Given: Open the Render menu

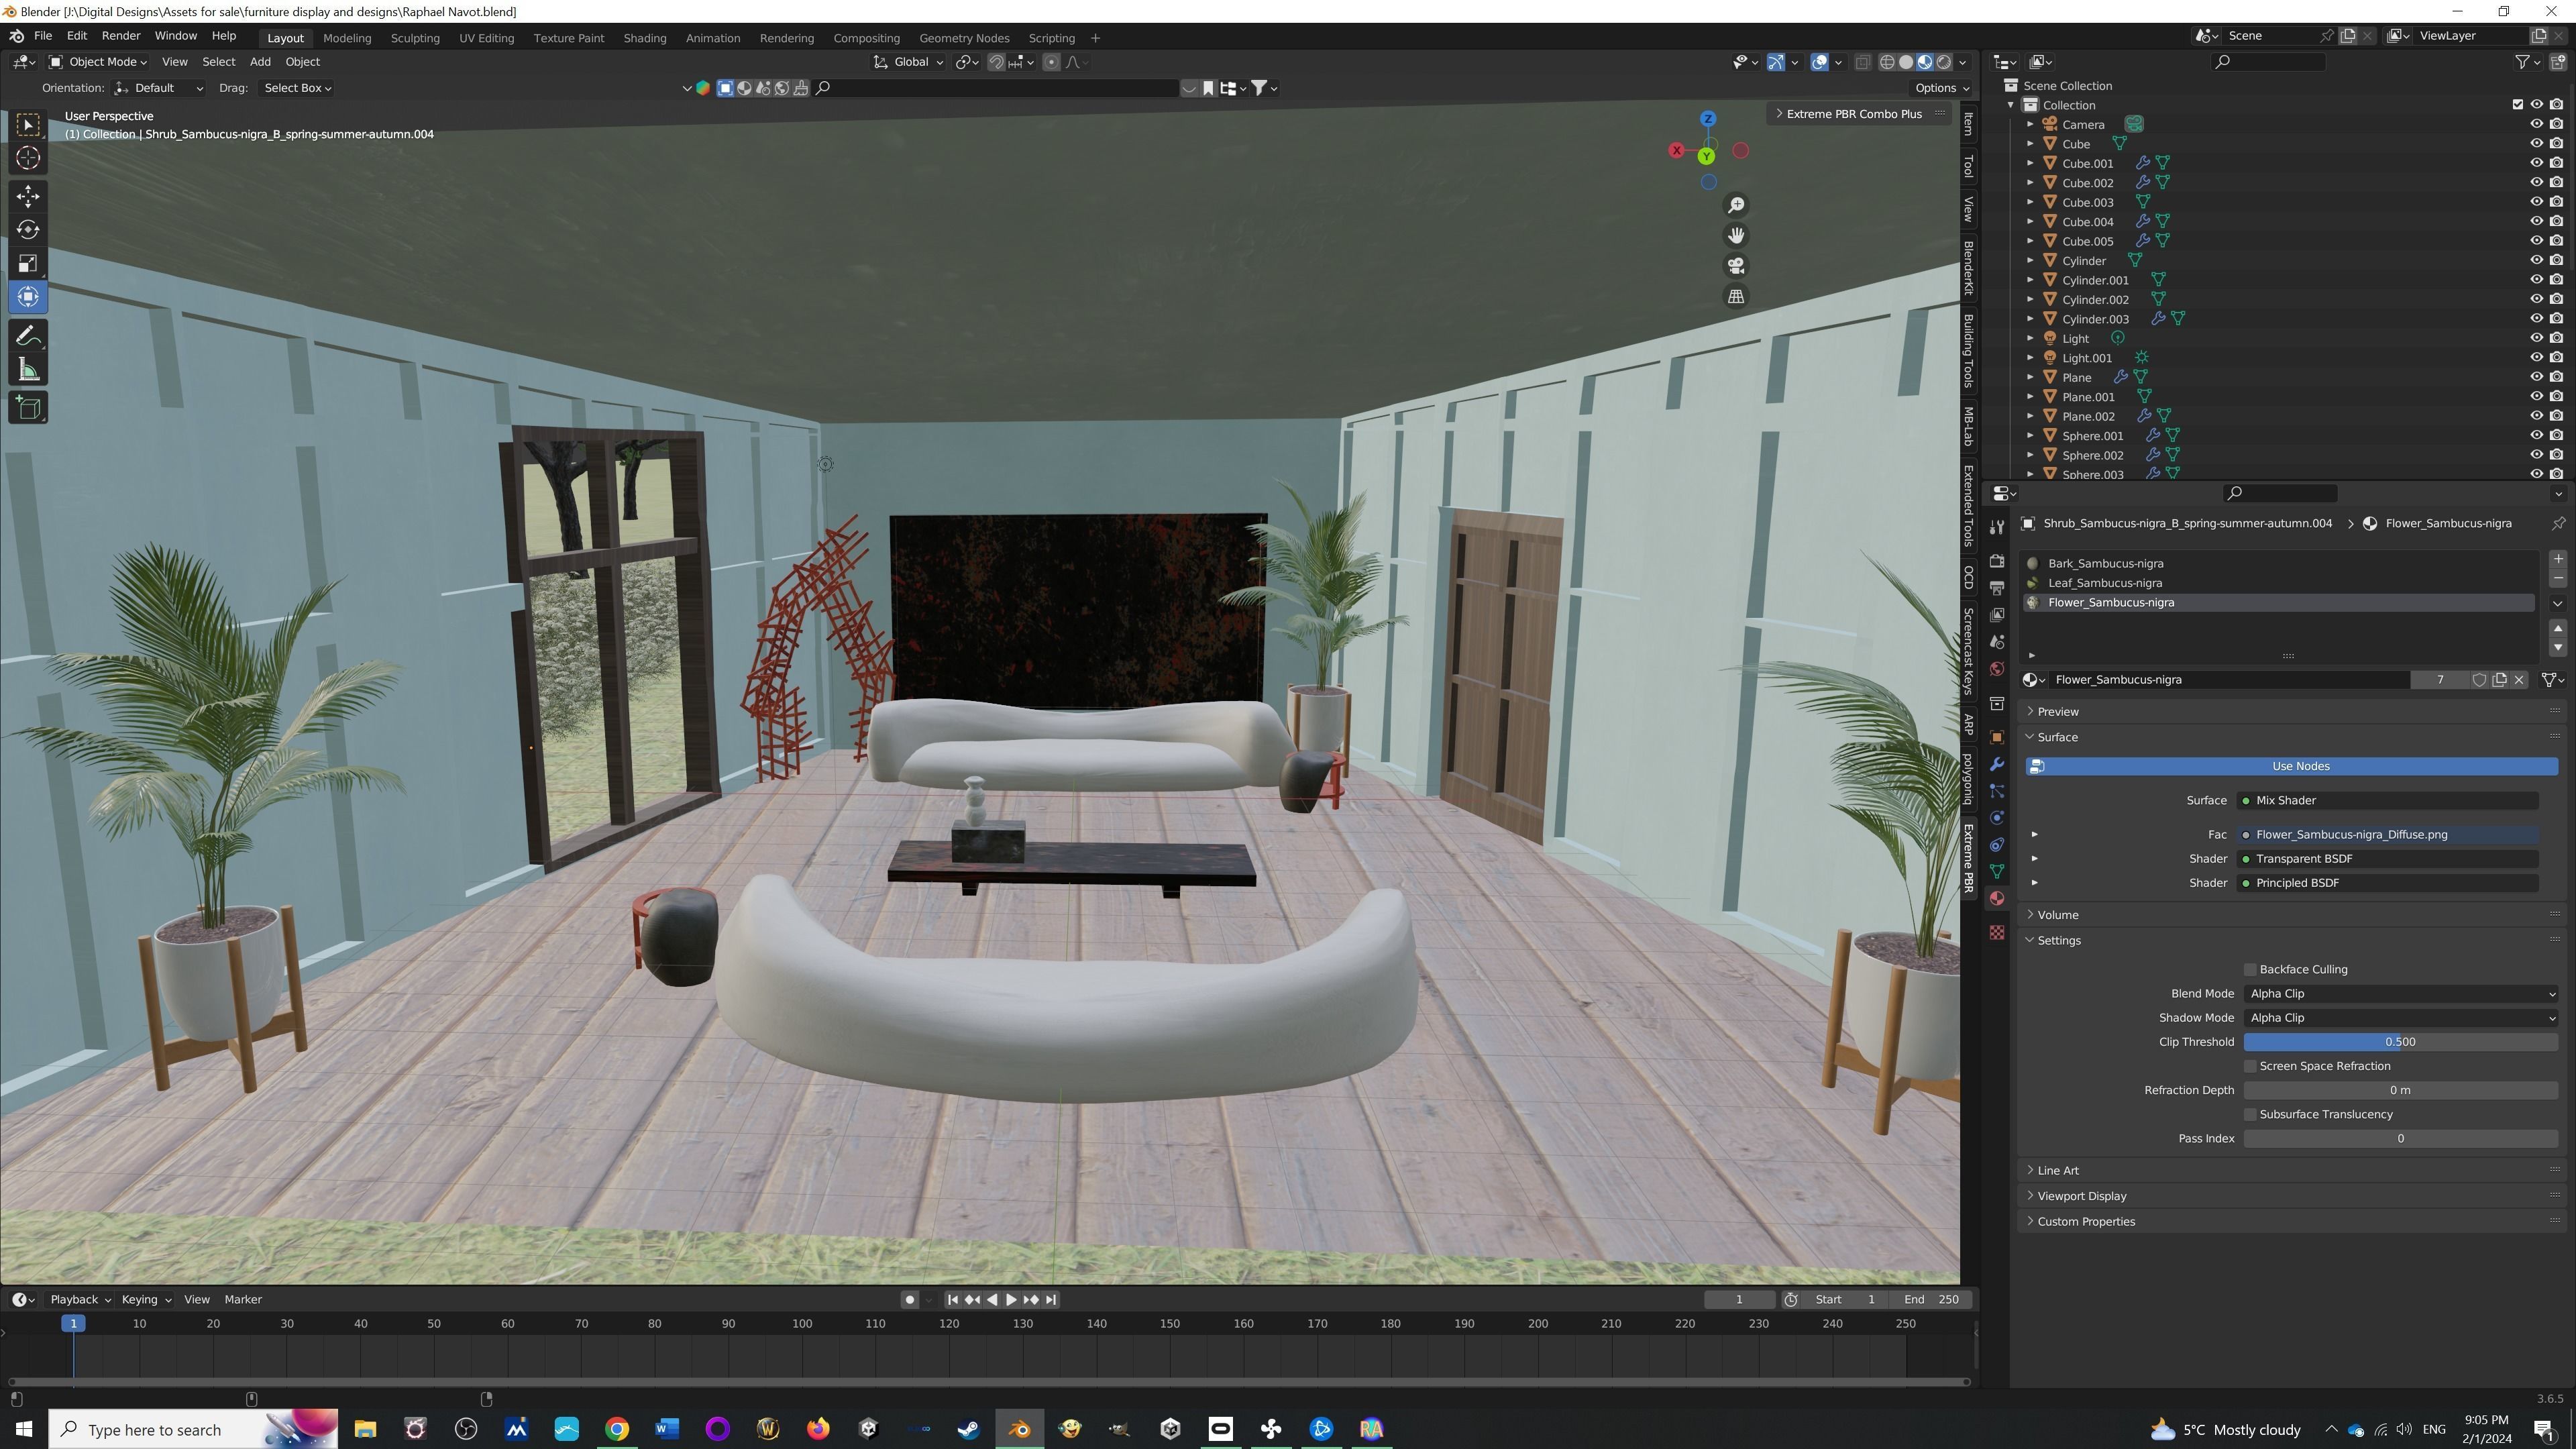Looking at the screenshot, I should click(121, 36).
